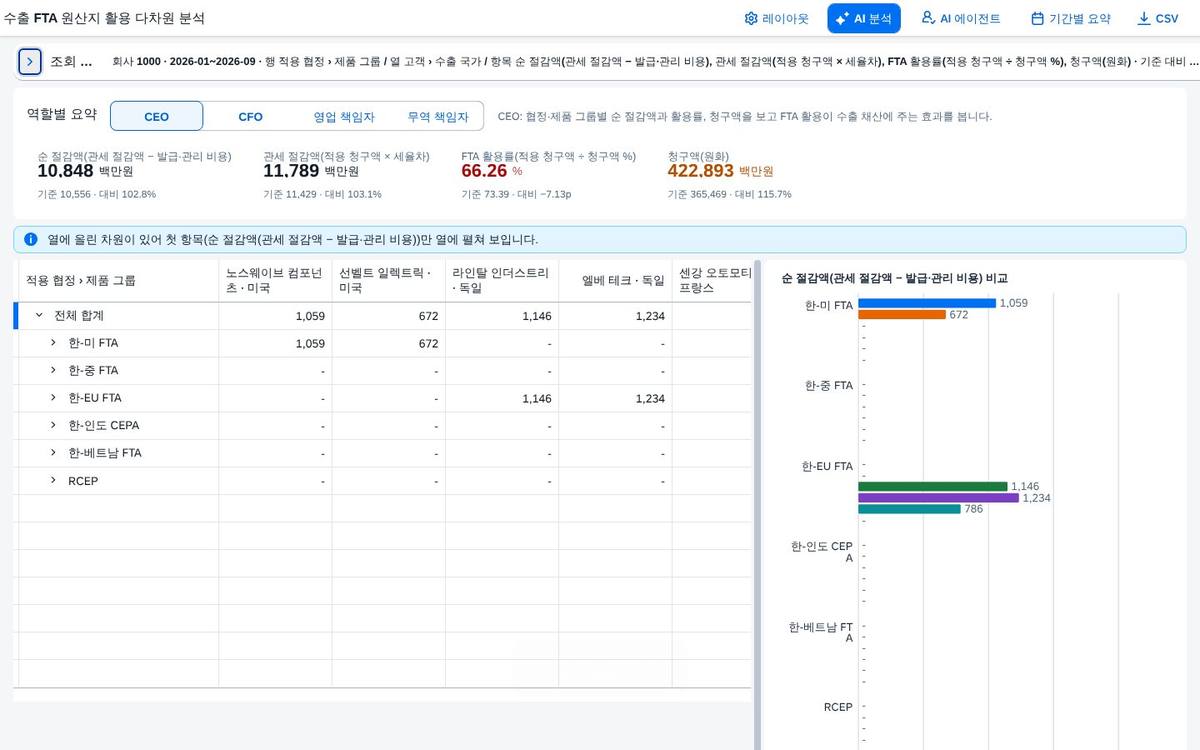
Task: Click the 1,146 cell in the 한-EU FTA row
Action: [x=501, y=398]
